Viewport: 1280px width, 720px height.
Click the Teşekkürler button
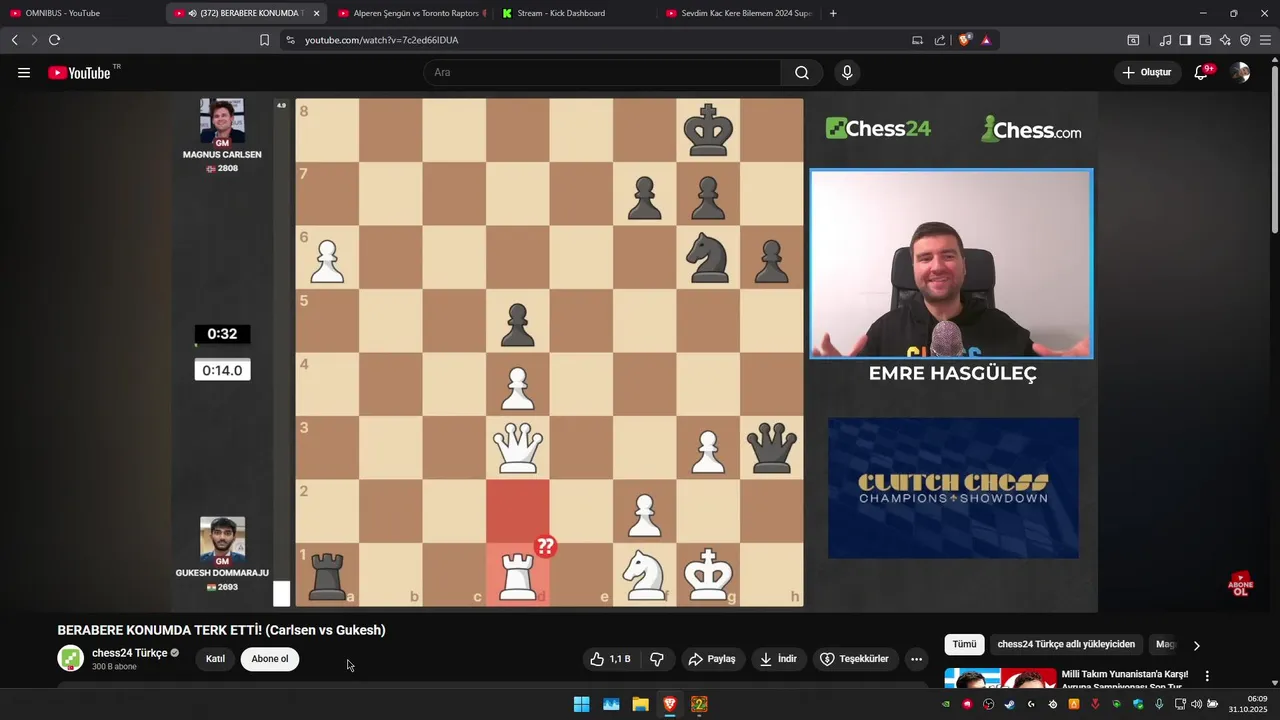click(x=854, y=659)
